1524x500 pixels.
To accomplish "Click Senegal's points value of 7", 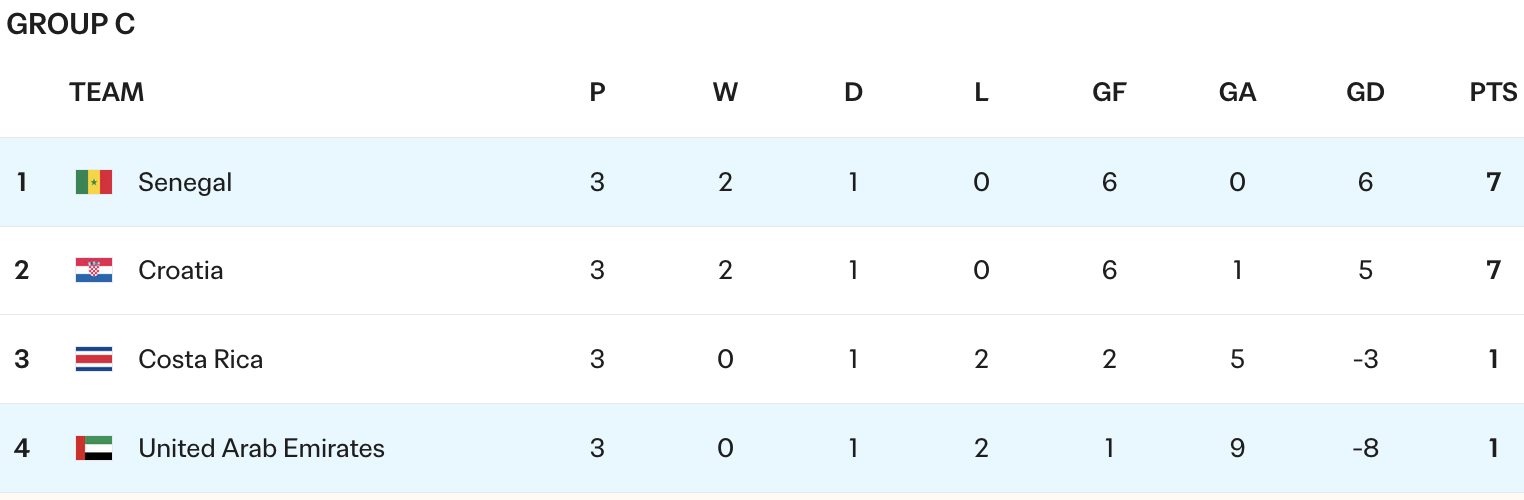I will tap(1493, 182).
